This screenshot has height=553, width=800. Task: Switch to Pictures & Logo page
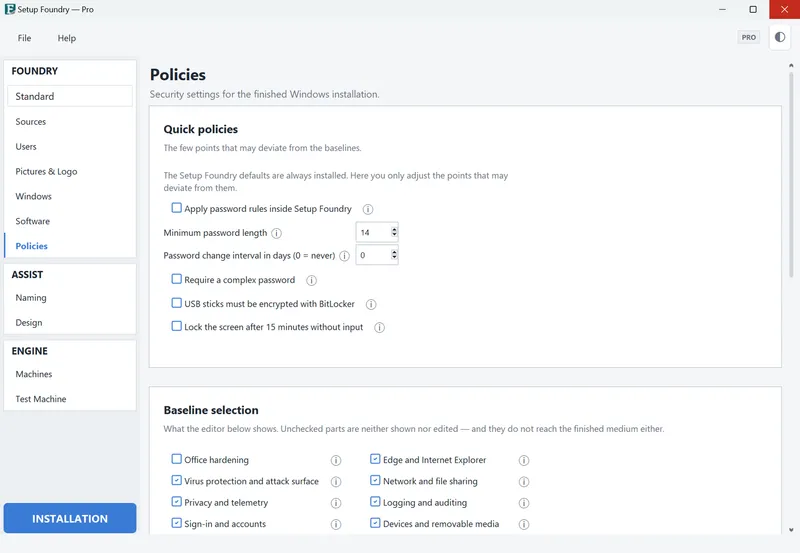[70, 172]
